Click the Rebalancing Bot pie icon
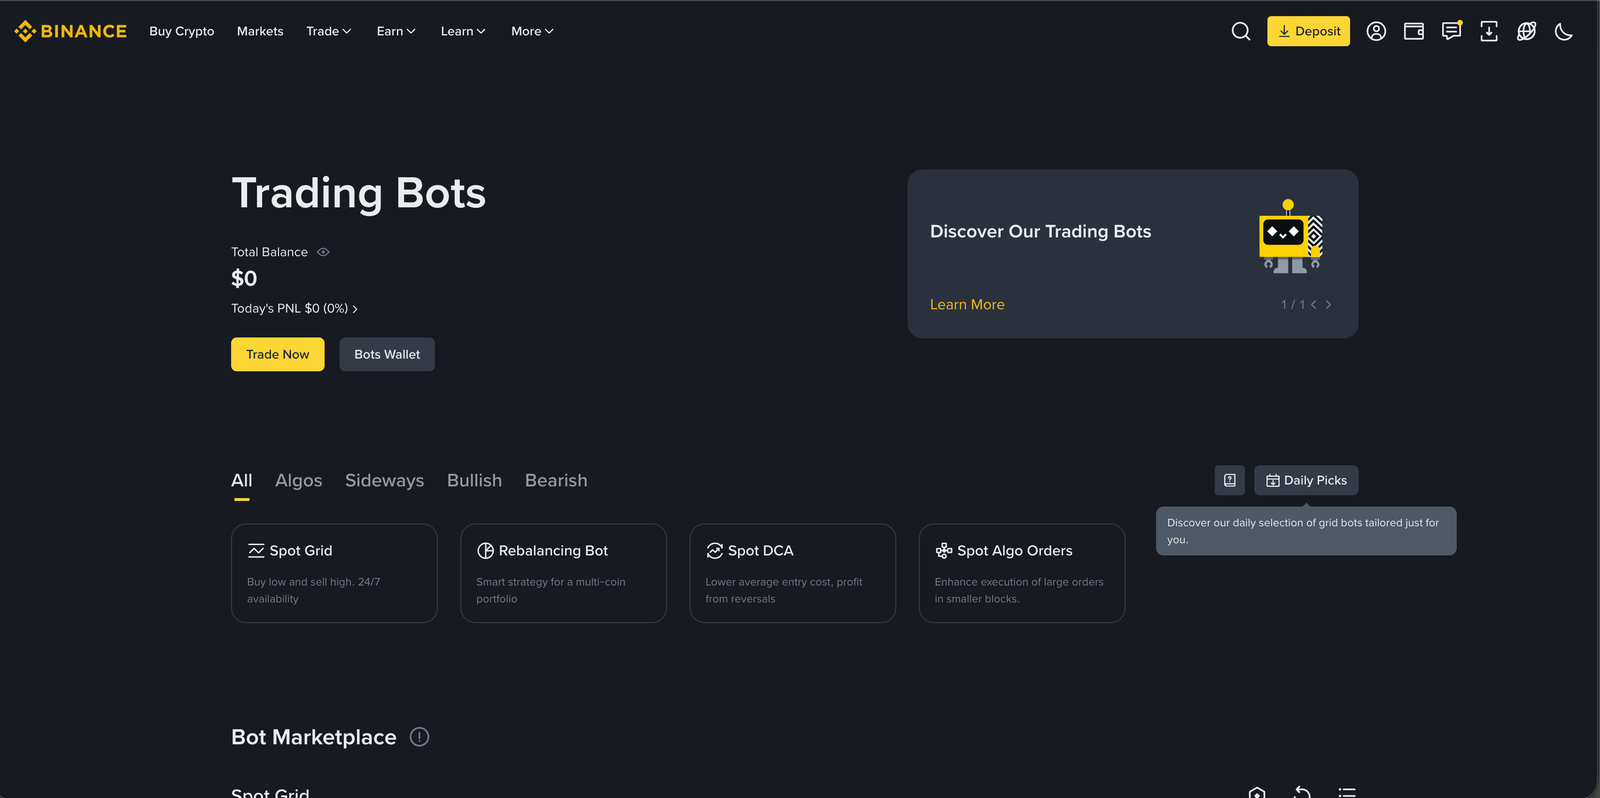Image resolution: width=1600 pixels, height=798 pixels. [486, 551]
